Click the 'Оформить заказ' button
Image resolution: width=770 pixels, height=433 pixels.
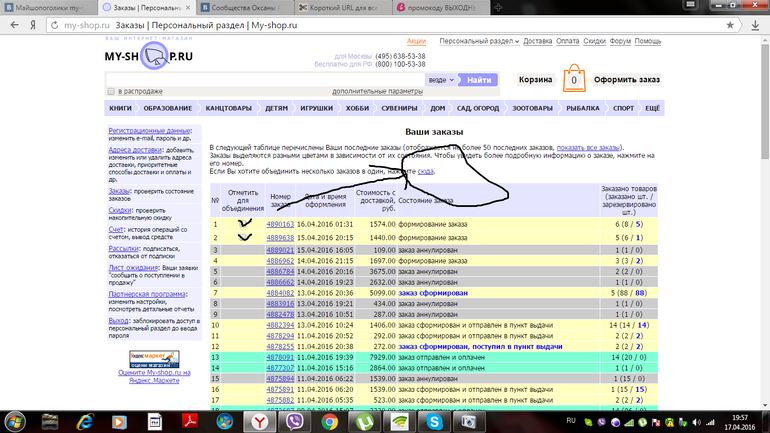626,79
